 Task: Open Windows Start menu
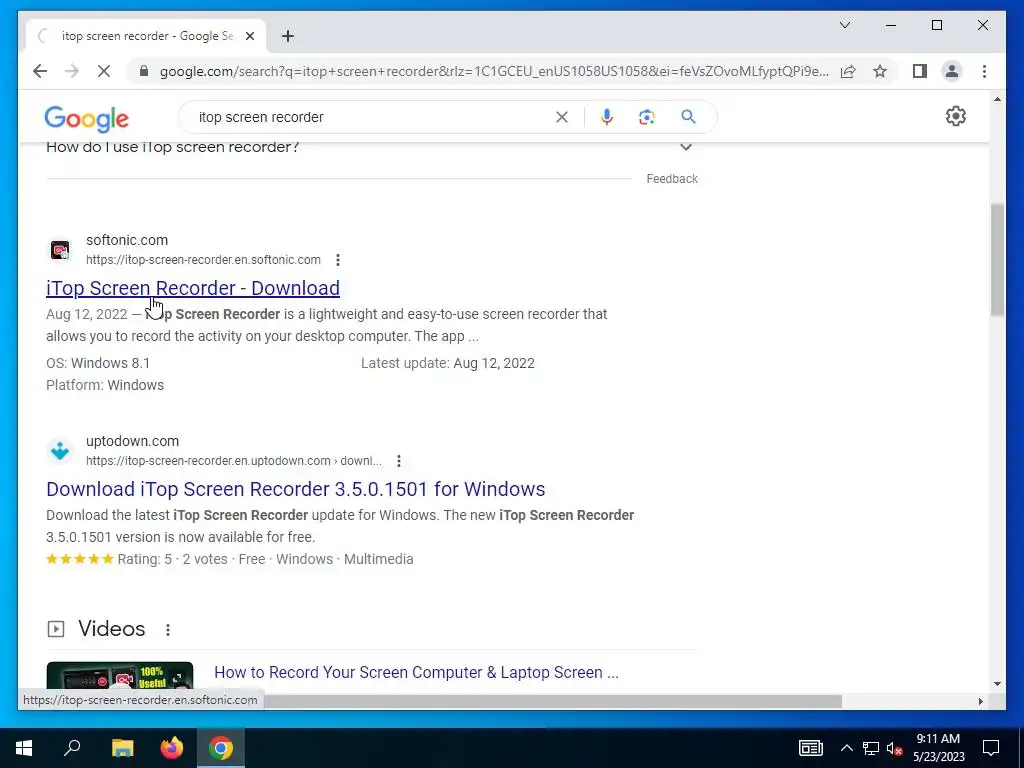(x=24, y=748)
